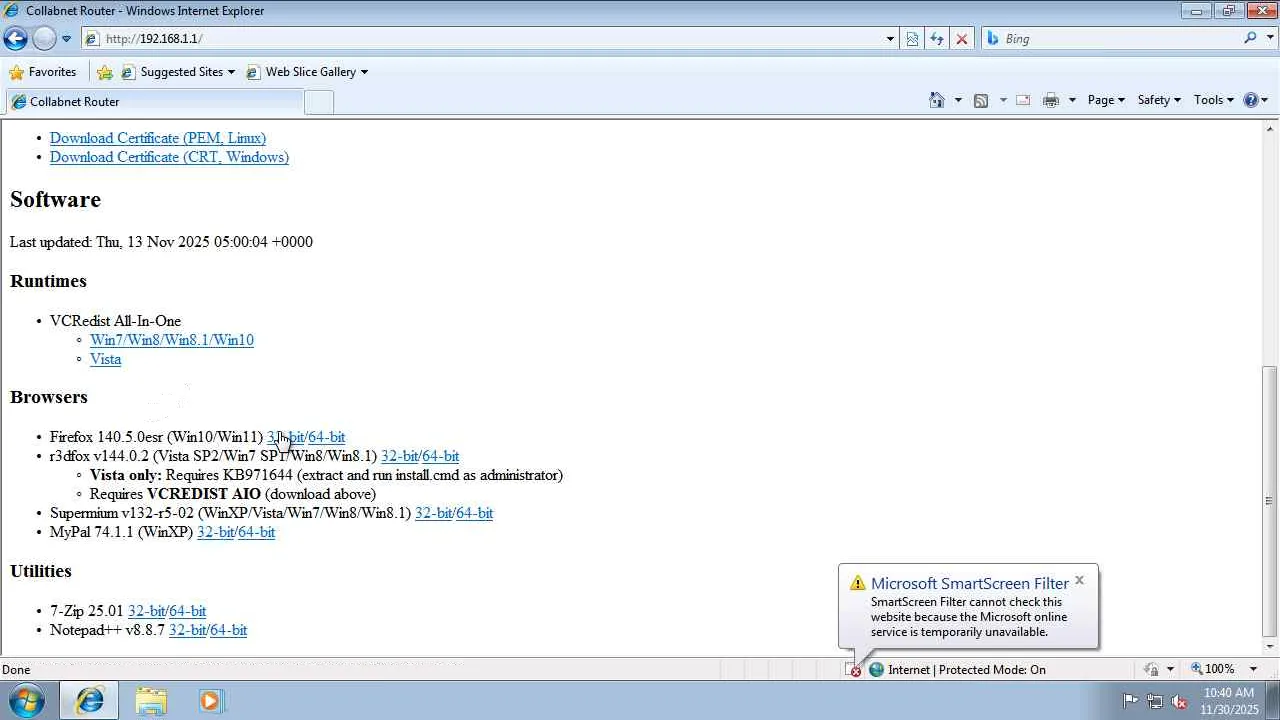Download 7-Zip 25.01 32-bit
1280x720 pixels.
pos(147,611)
